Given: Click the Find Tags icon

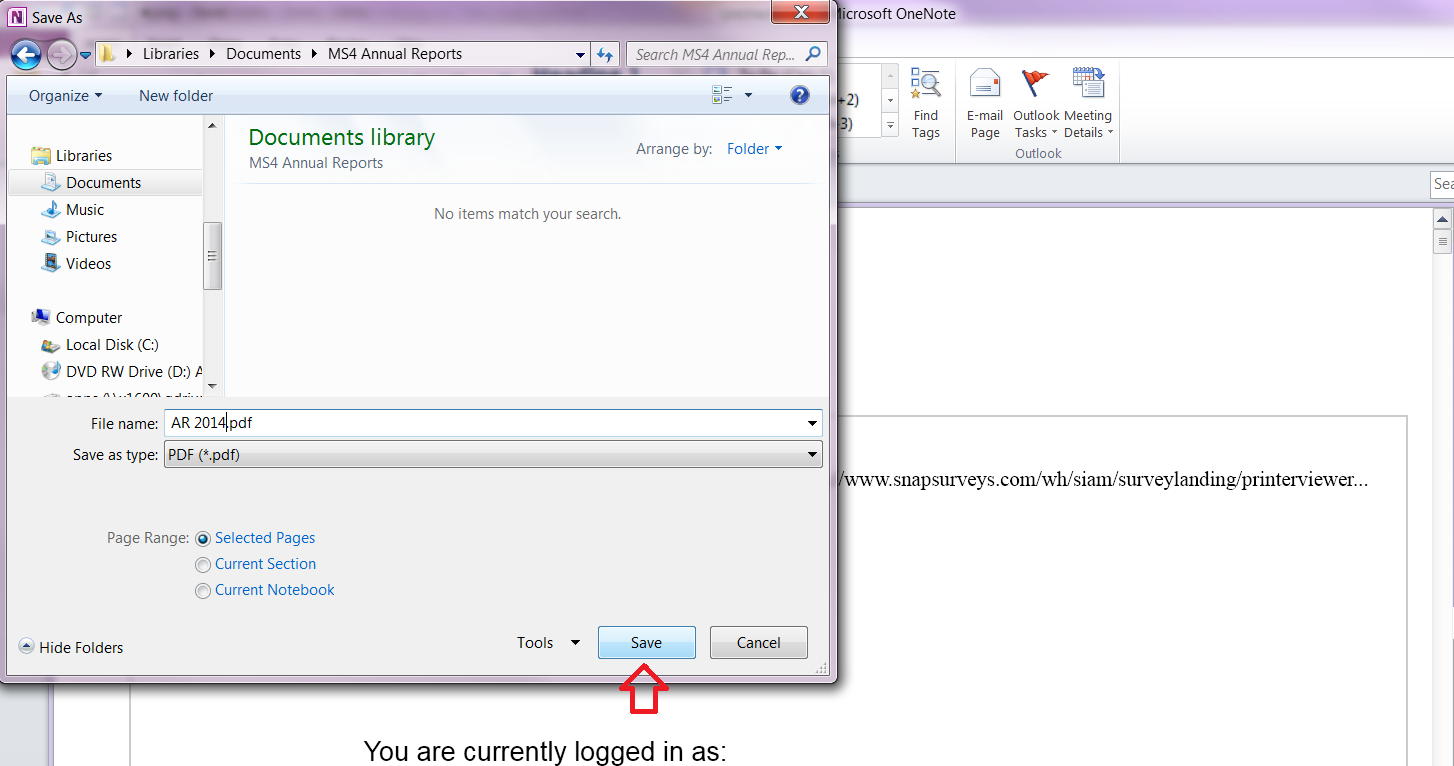Looking at the screenshot, I should pyautogui.click(x=925, y=85).
